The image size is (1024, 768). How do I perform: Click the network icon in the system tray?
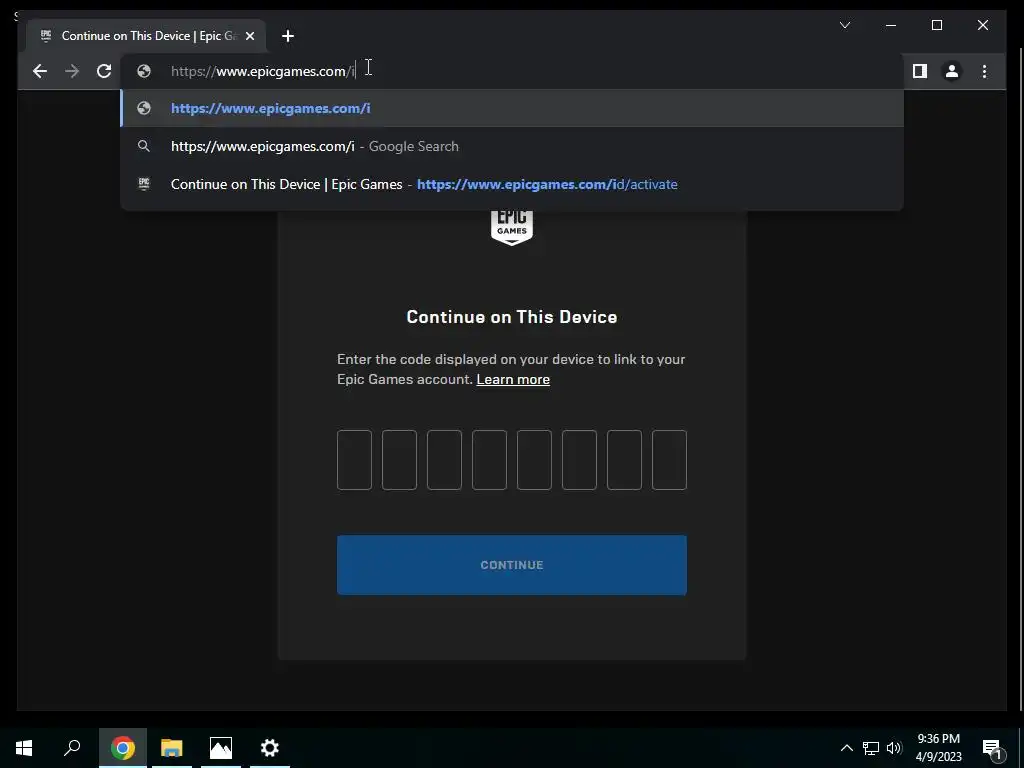pos(871,748)
